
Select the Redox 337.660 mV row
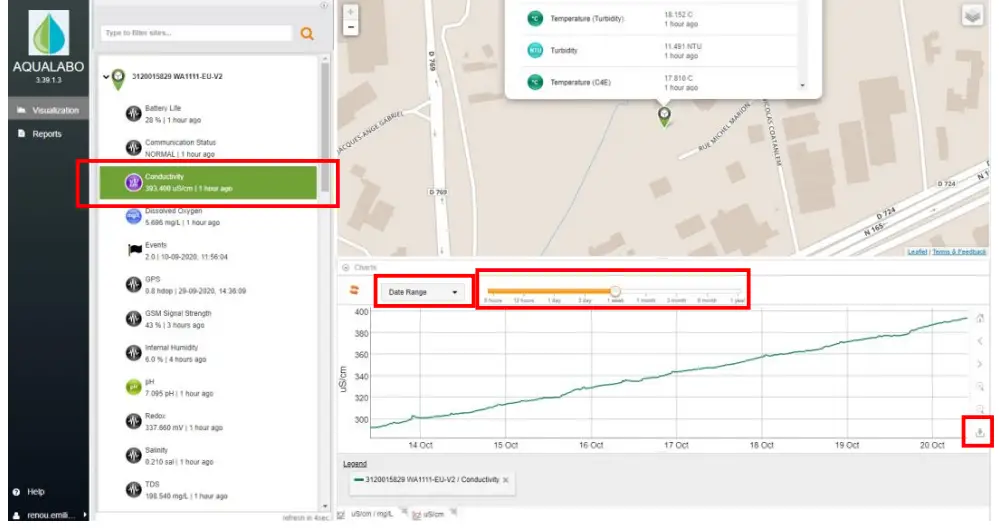point(208,422)
